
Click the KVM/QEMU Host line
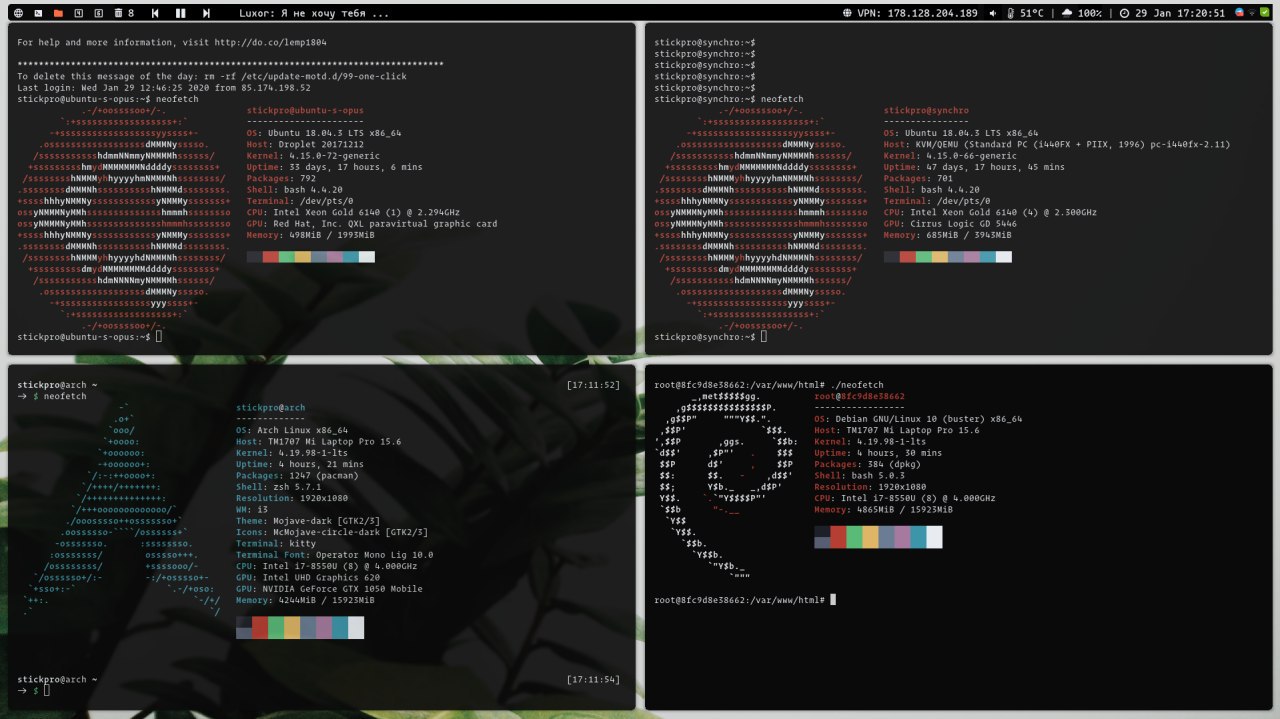pyautogui.click(x=1057, y=144)
